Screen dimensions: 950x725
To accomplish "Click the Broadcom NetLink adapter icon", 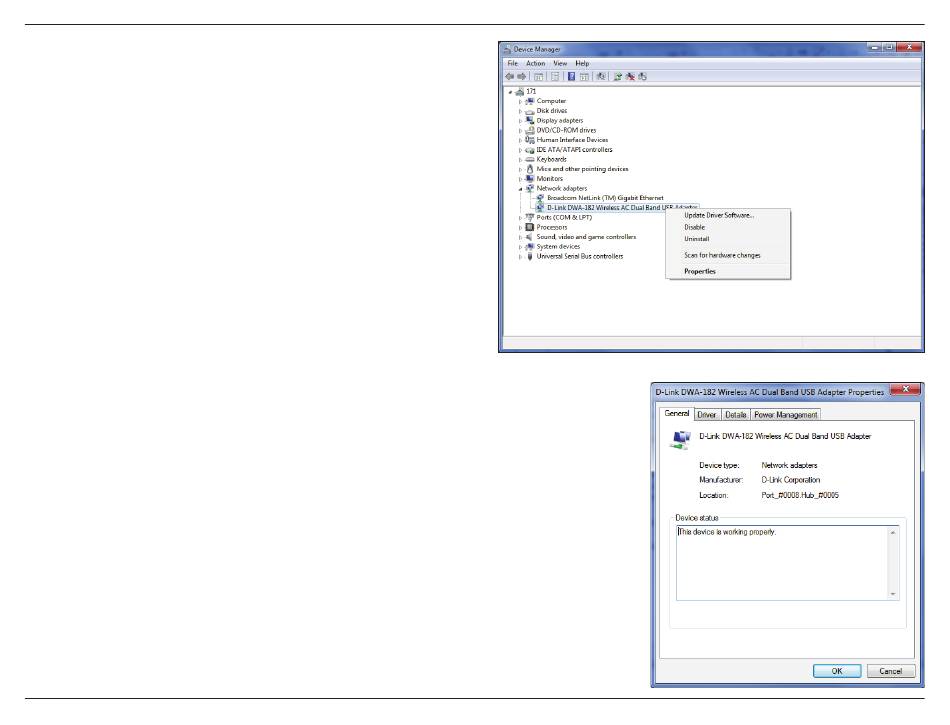I will pyautogui.click(x=540, y=198).
